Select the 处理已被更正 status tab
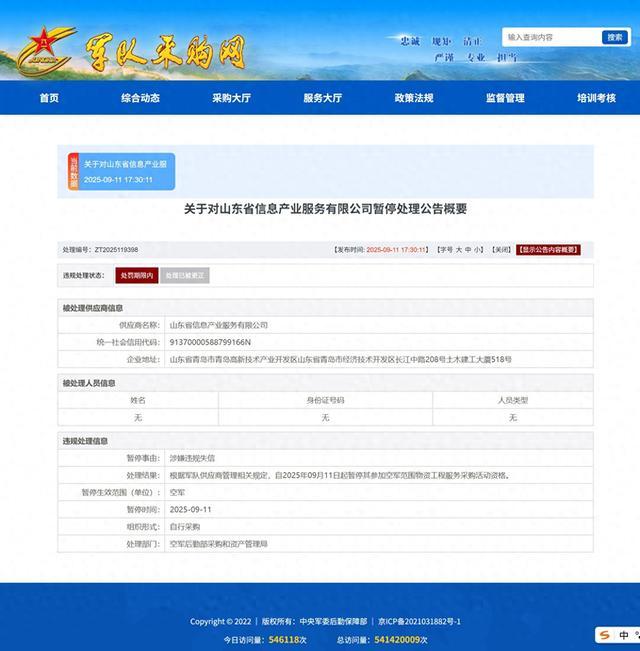Screen dimensions: 640x651 point(183,275)
